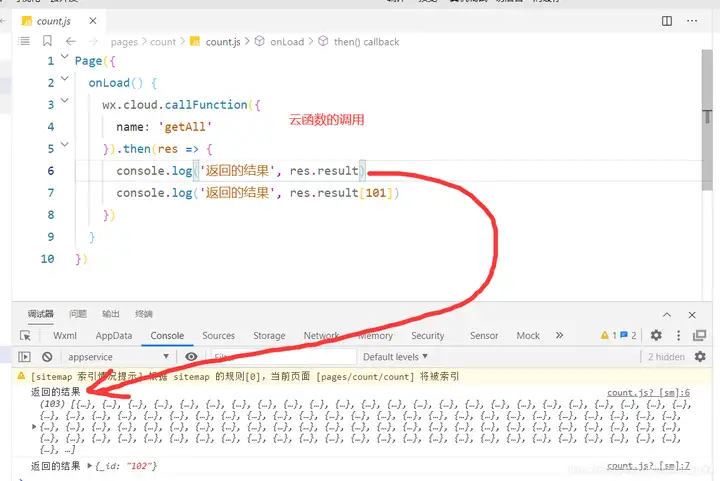Clear the console
The height and width of the screenshot is (481, 720).
(x=47, y=357)
